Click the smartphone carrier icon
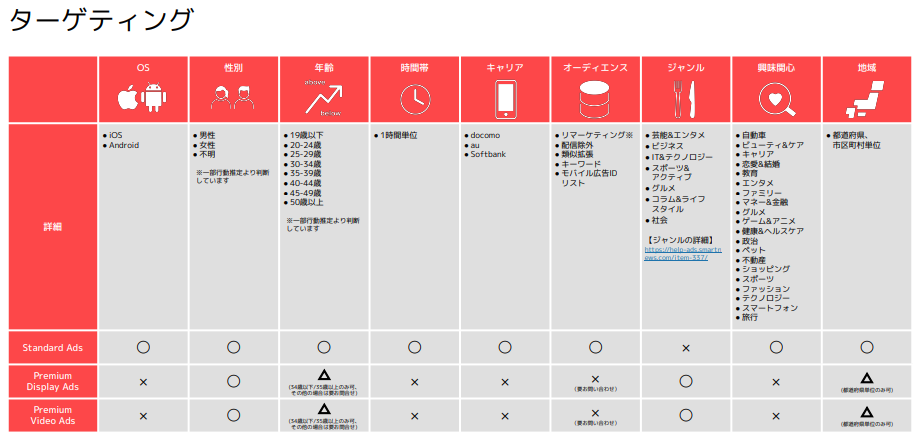 pos(505,99)
